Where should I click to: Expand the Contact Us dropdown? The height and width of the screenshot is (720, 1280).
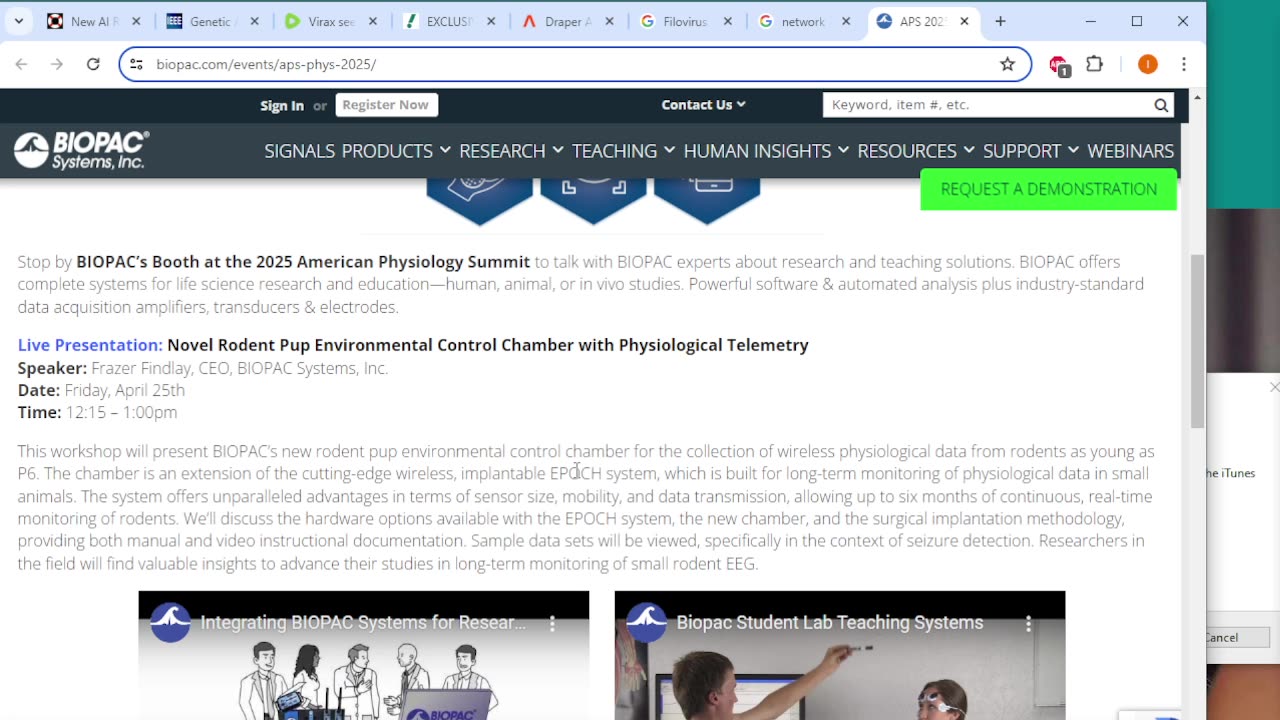click(703, 105)
